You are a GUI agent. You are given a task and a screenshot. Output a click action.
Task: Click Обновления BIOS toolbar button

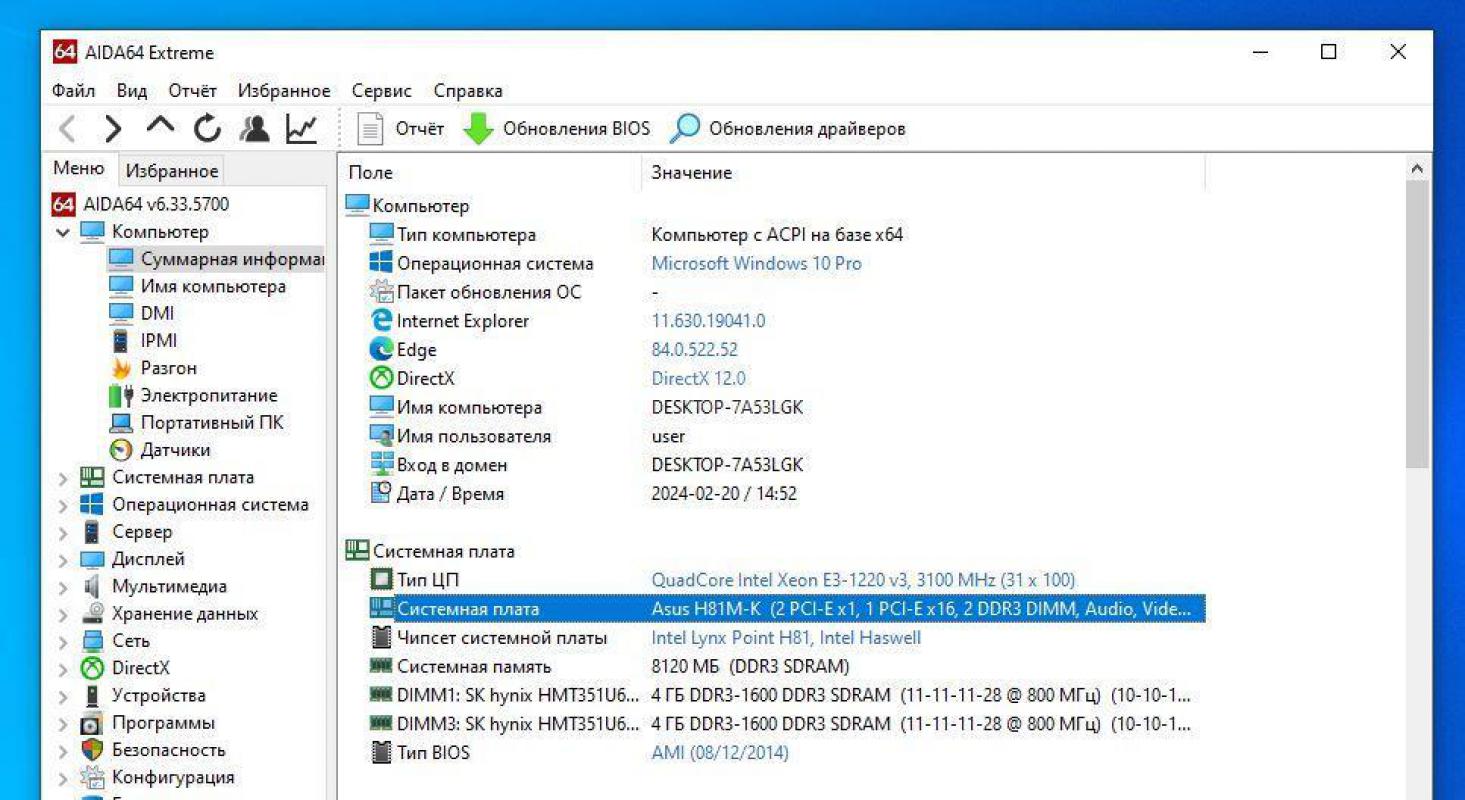click(556, 129)
